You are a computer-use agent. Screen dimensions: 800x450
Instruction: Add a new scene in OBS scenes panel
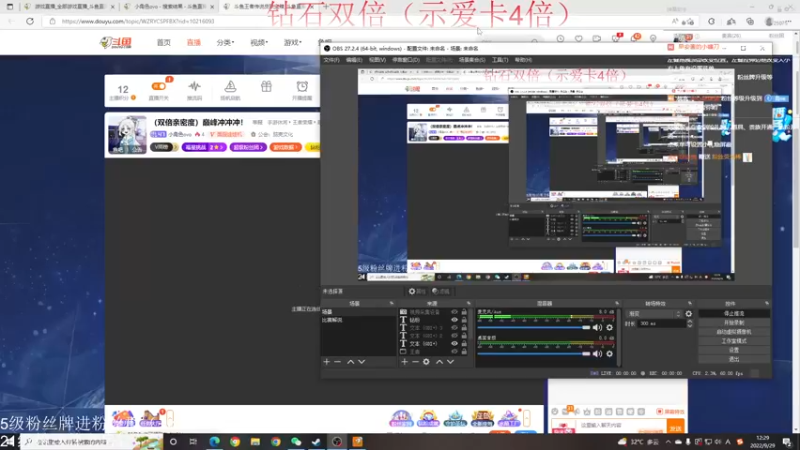pyautogui.click(x=327, y=362)
